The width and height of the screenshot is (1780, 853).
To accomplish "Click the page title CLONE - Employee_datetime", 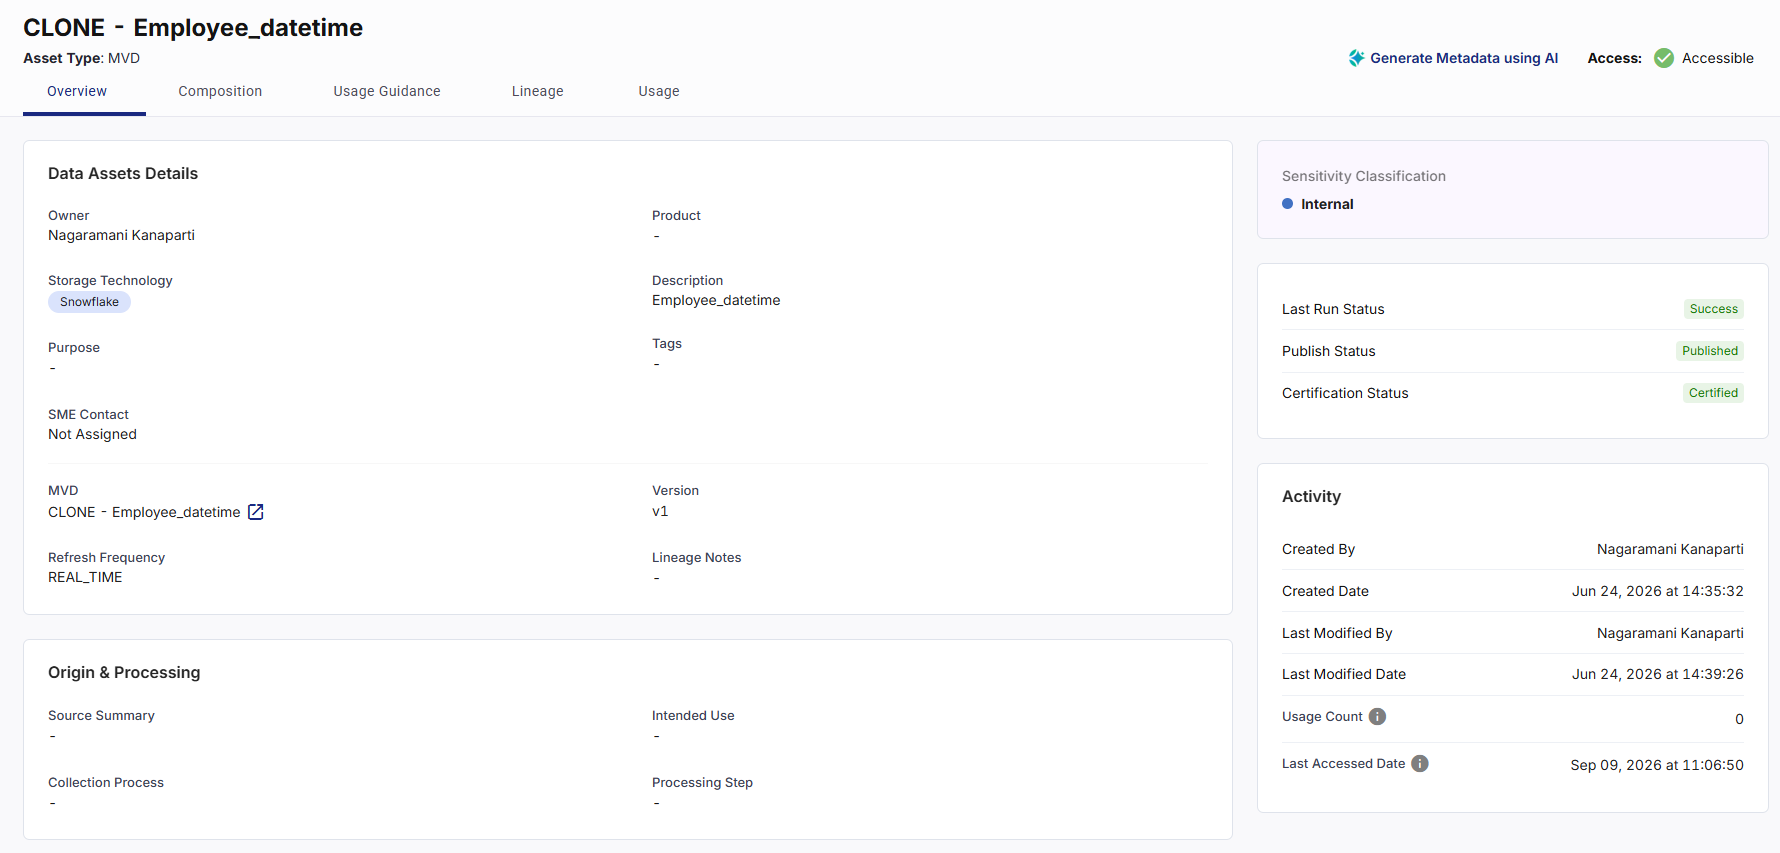I will click(x=193, y=27).
